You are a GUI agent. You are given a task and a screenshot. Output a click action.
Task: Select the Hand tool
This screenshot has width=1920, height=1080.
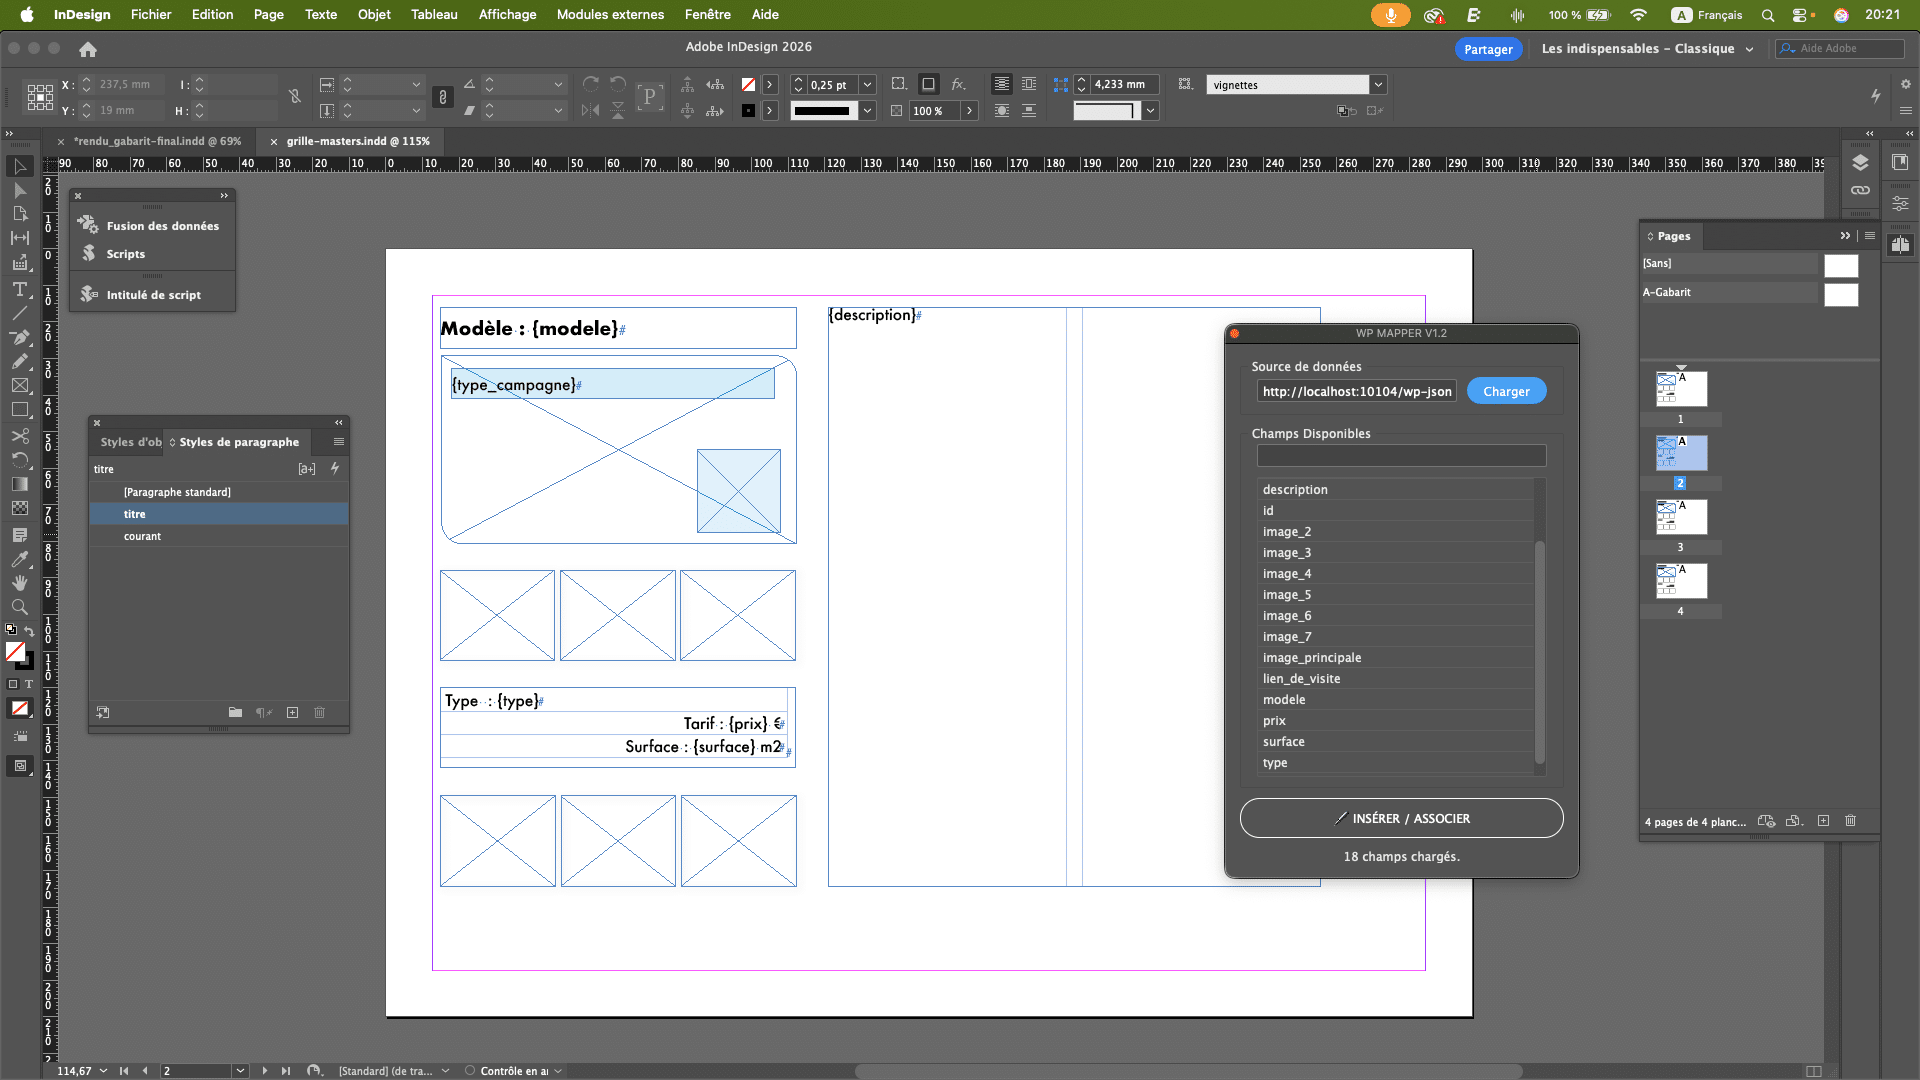coord(19,583)
